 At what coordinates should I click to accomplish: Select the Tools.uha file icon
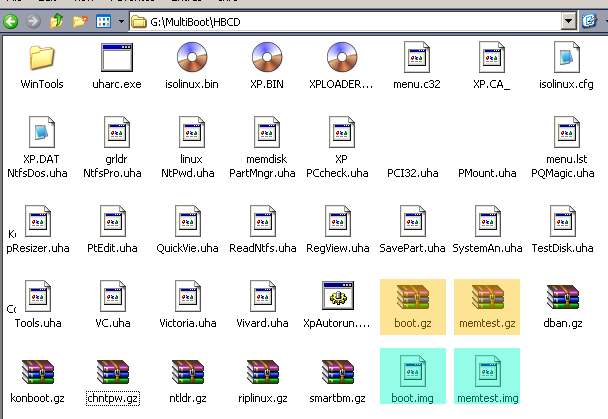[38, 296]
